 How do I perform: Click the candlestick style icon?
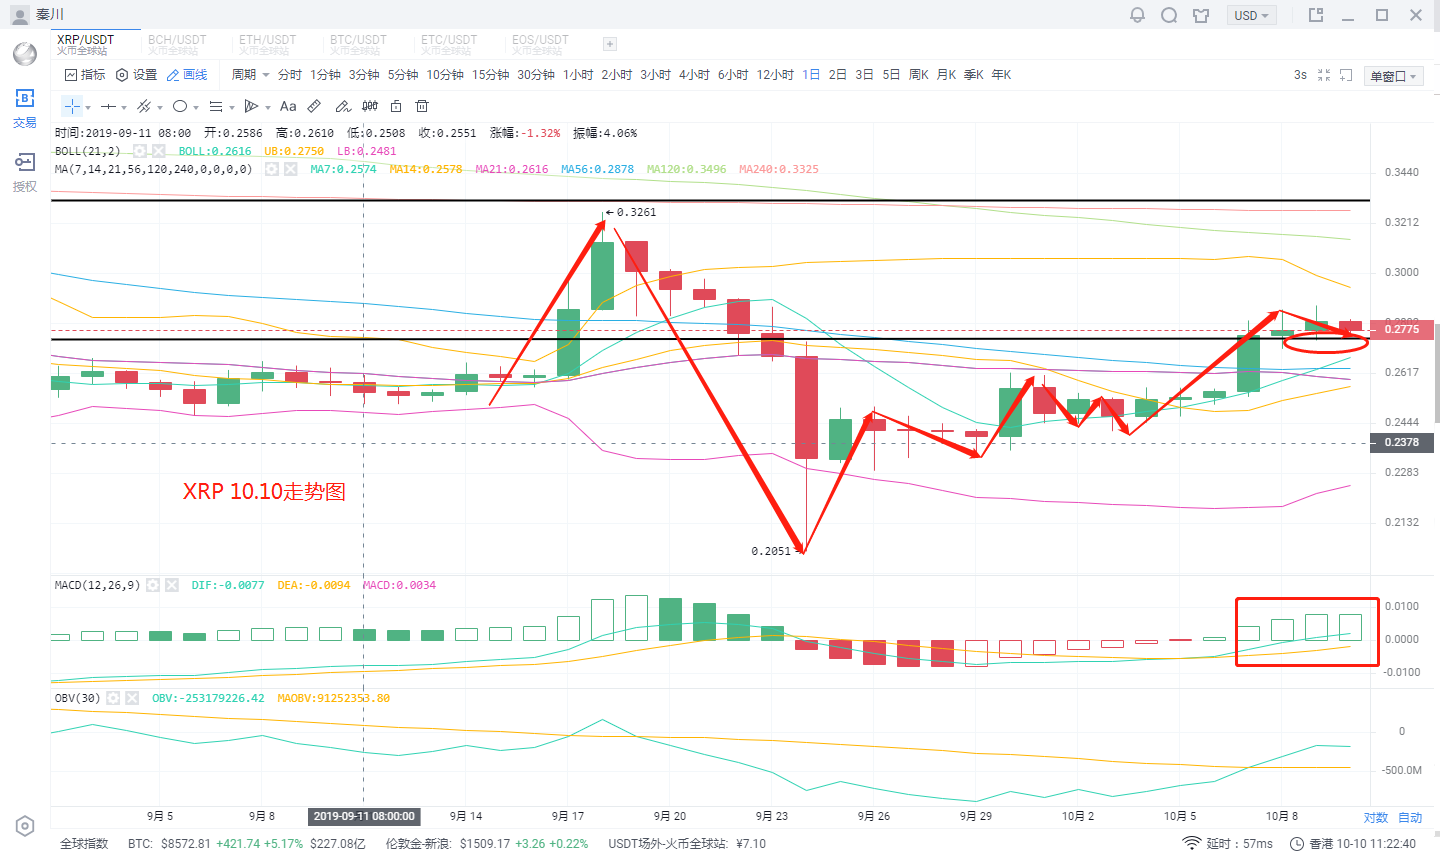(370, 106)
